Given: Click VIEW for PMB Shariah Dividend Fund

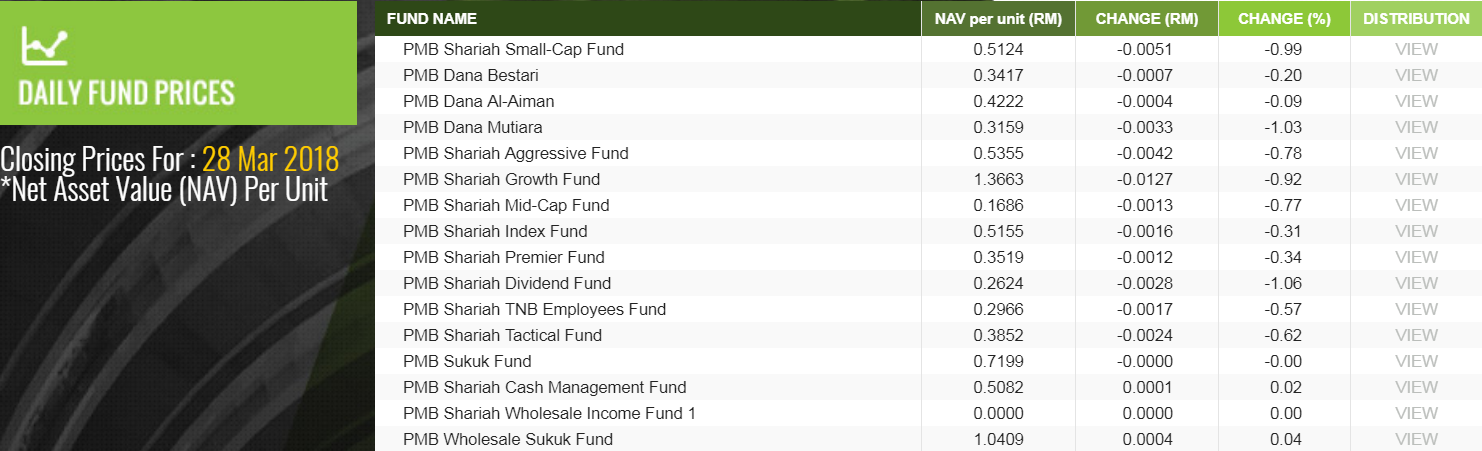Looking at the screenshot, I should [1416, 283].
